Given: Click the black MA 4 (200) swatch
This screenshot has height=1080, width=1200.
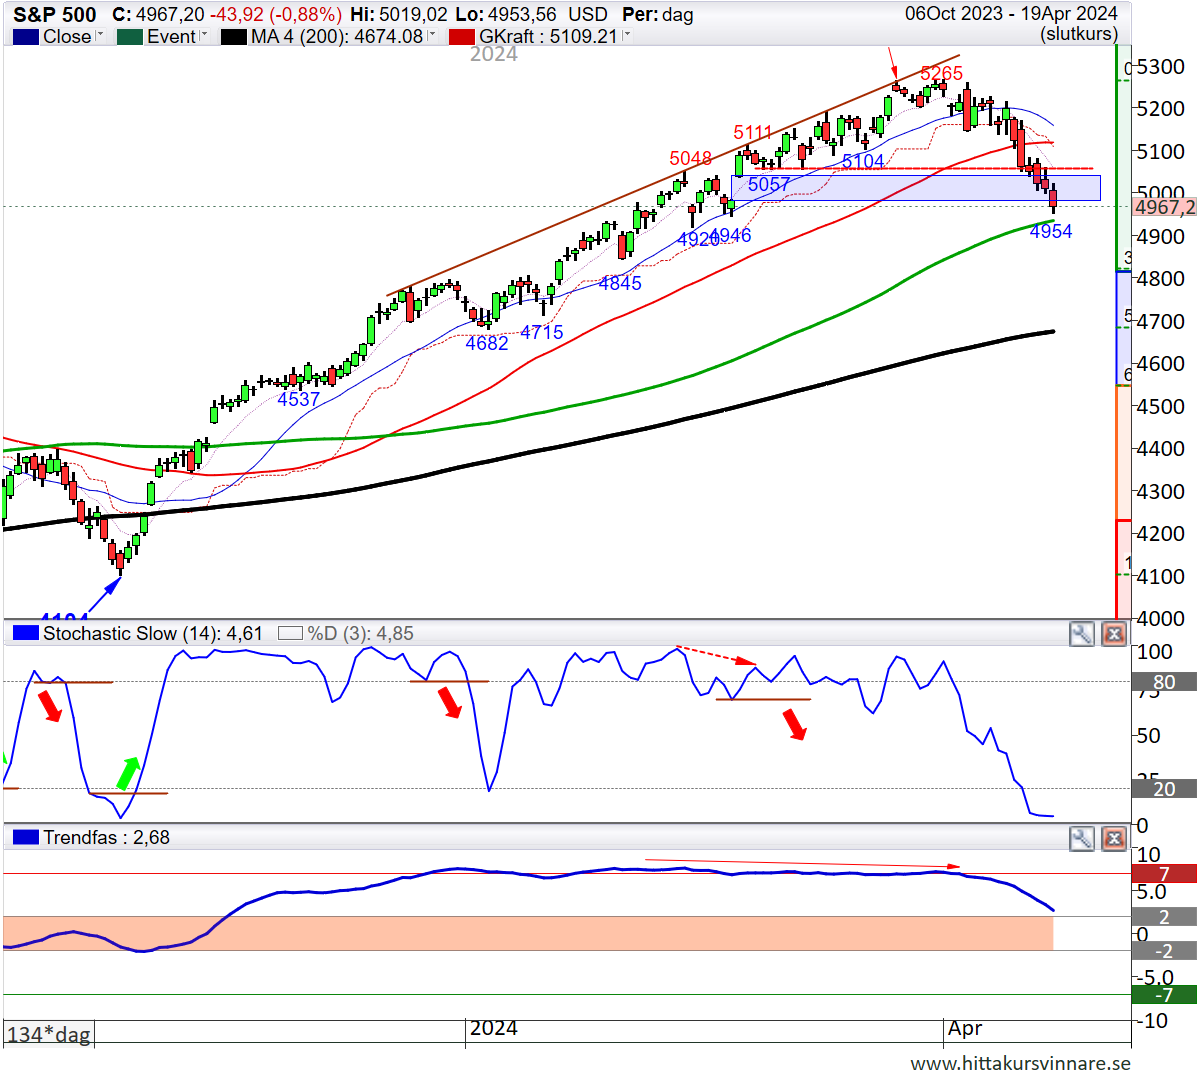Looking at the screenshot, I should point(234,37).
